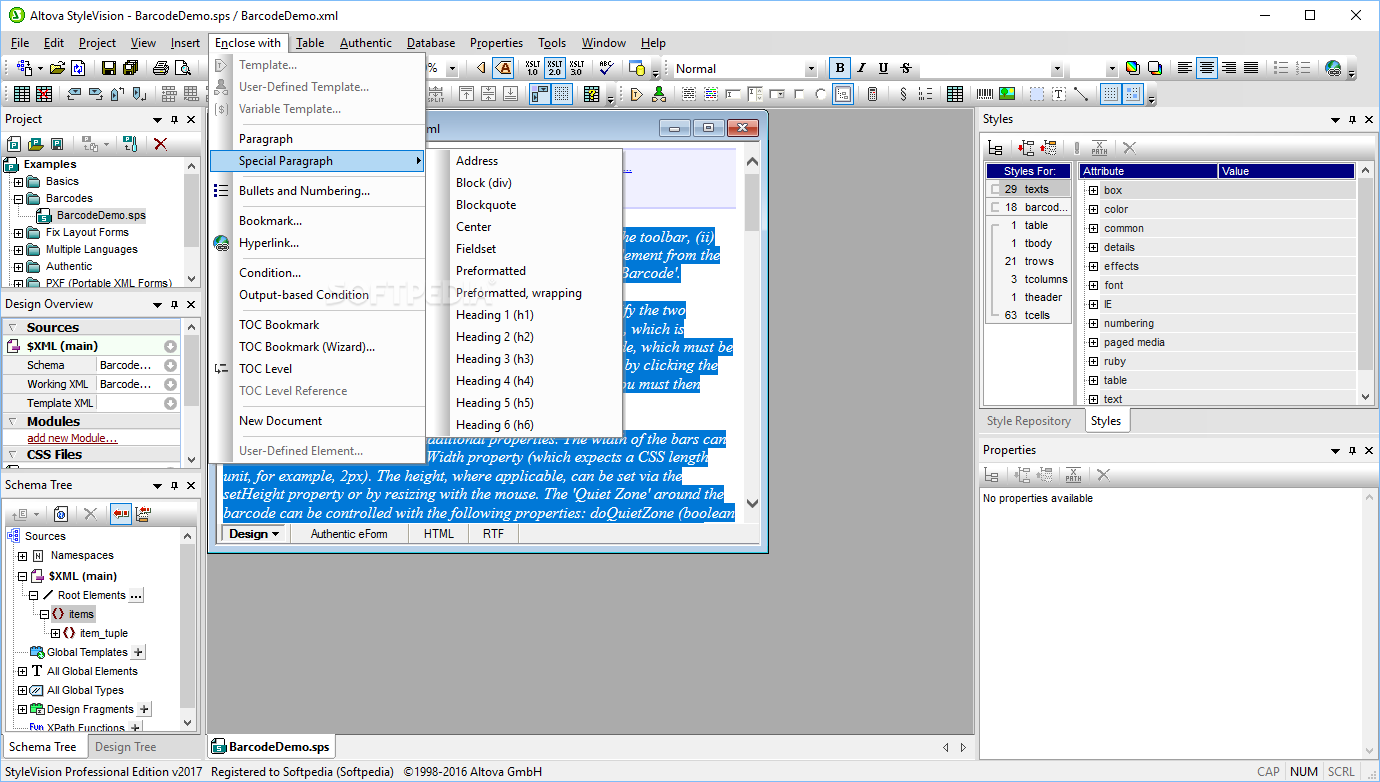Click the Insert Barcode icon
The height and width of the screenshot is (782, 1380).
point(985,94)
